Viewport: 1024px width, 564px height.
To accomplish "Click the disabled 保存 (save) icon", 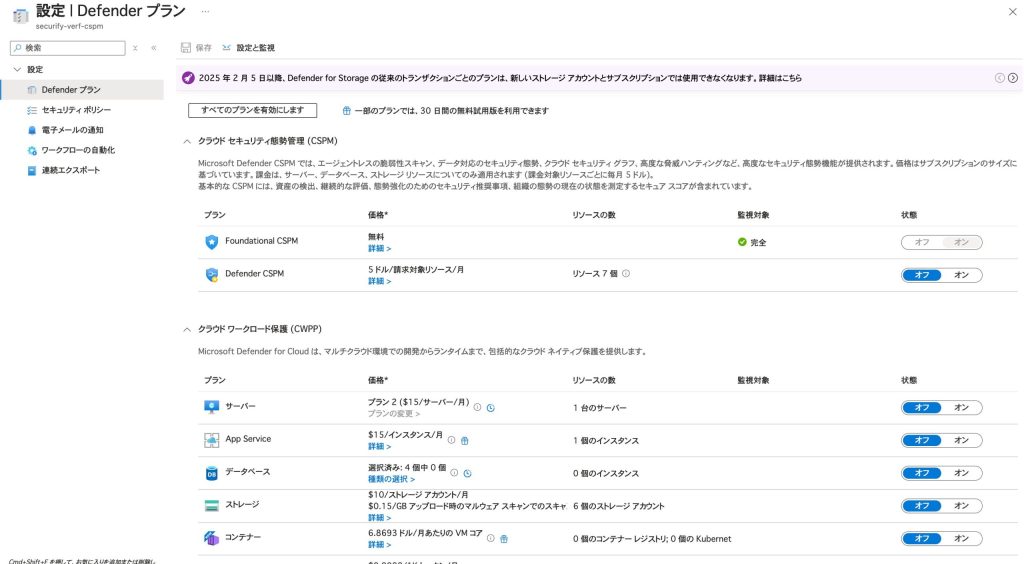I will (x=186, y=48).
